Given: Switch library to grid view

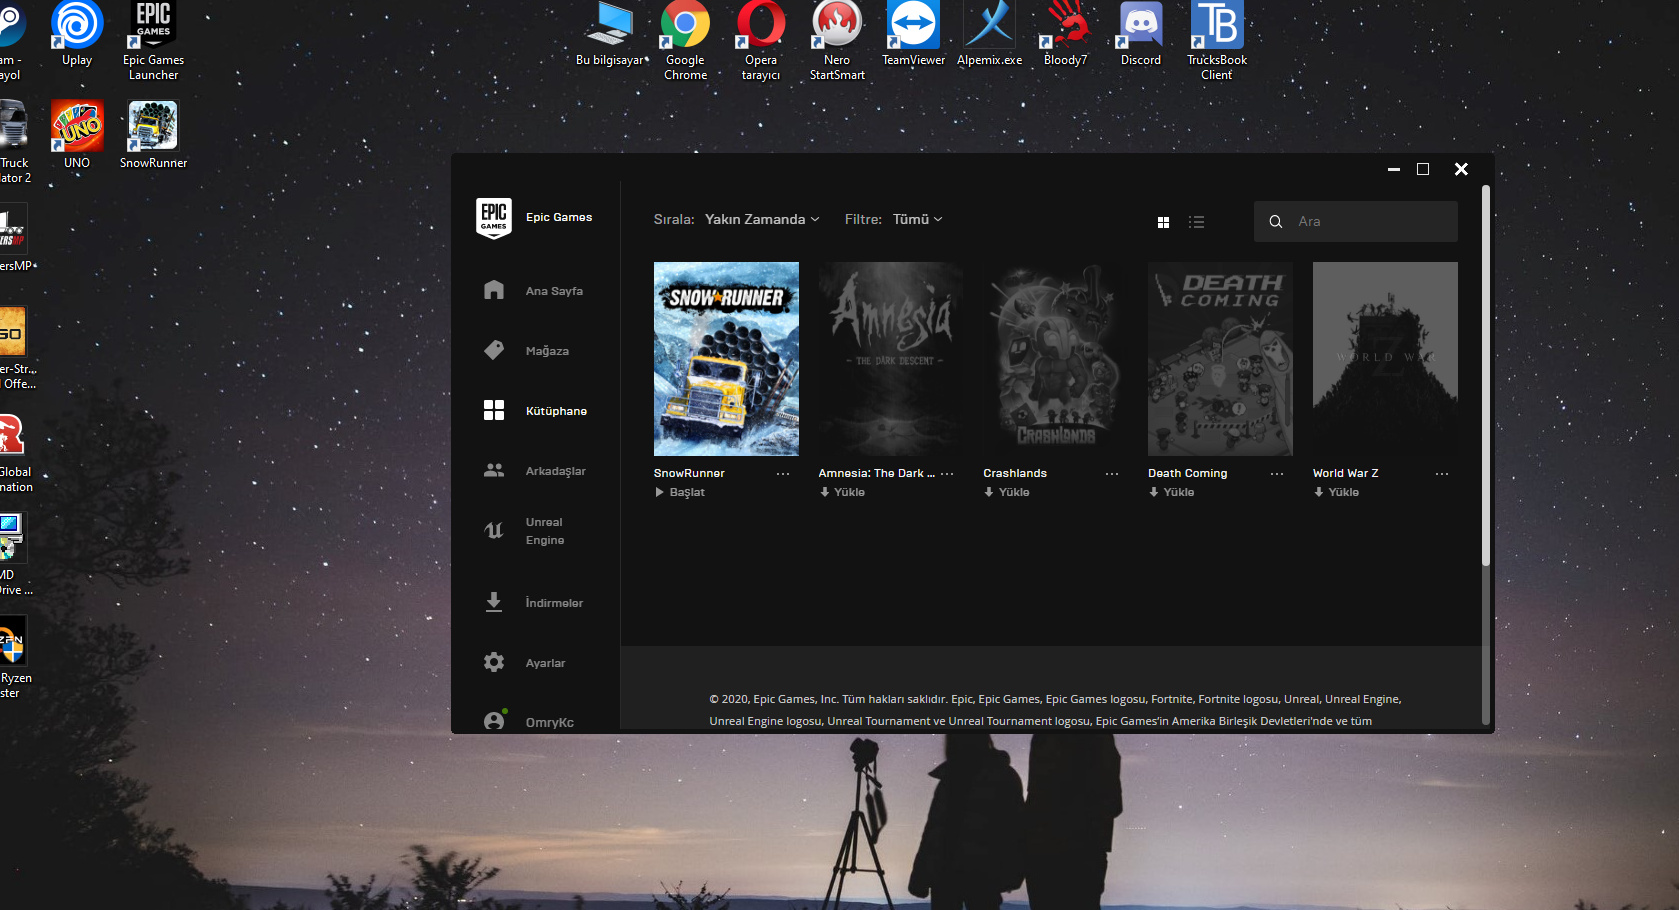Looking at the screenshot, I should (1163, 222).
